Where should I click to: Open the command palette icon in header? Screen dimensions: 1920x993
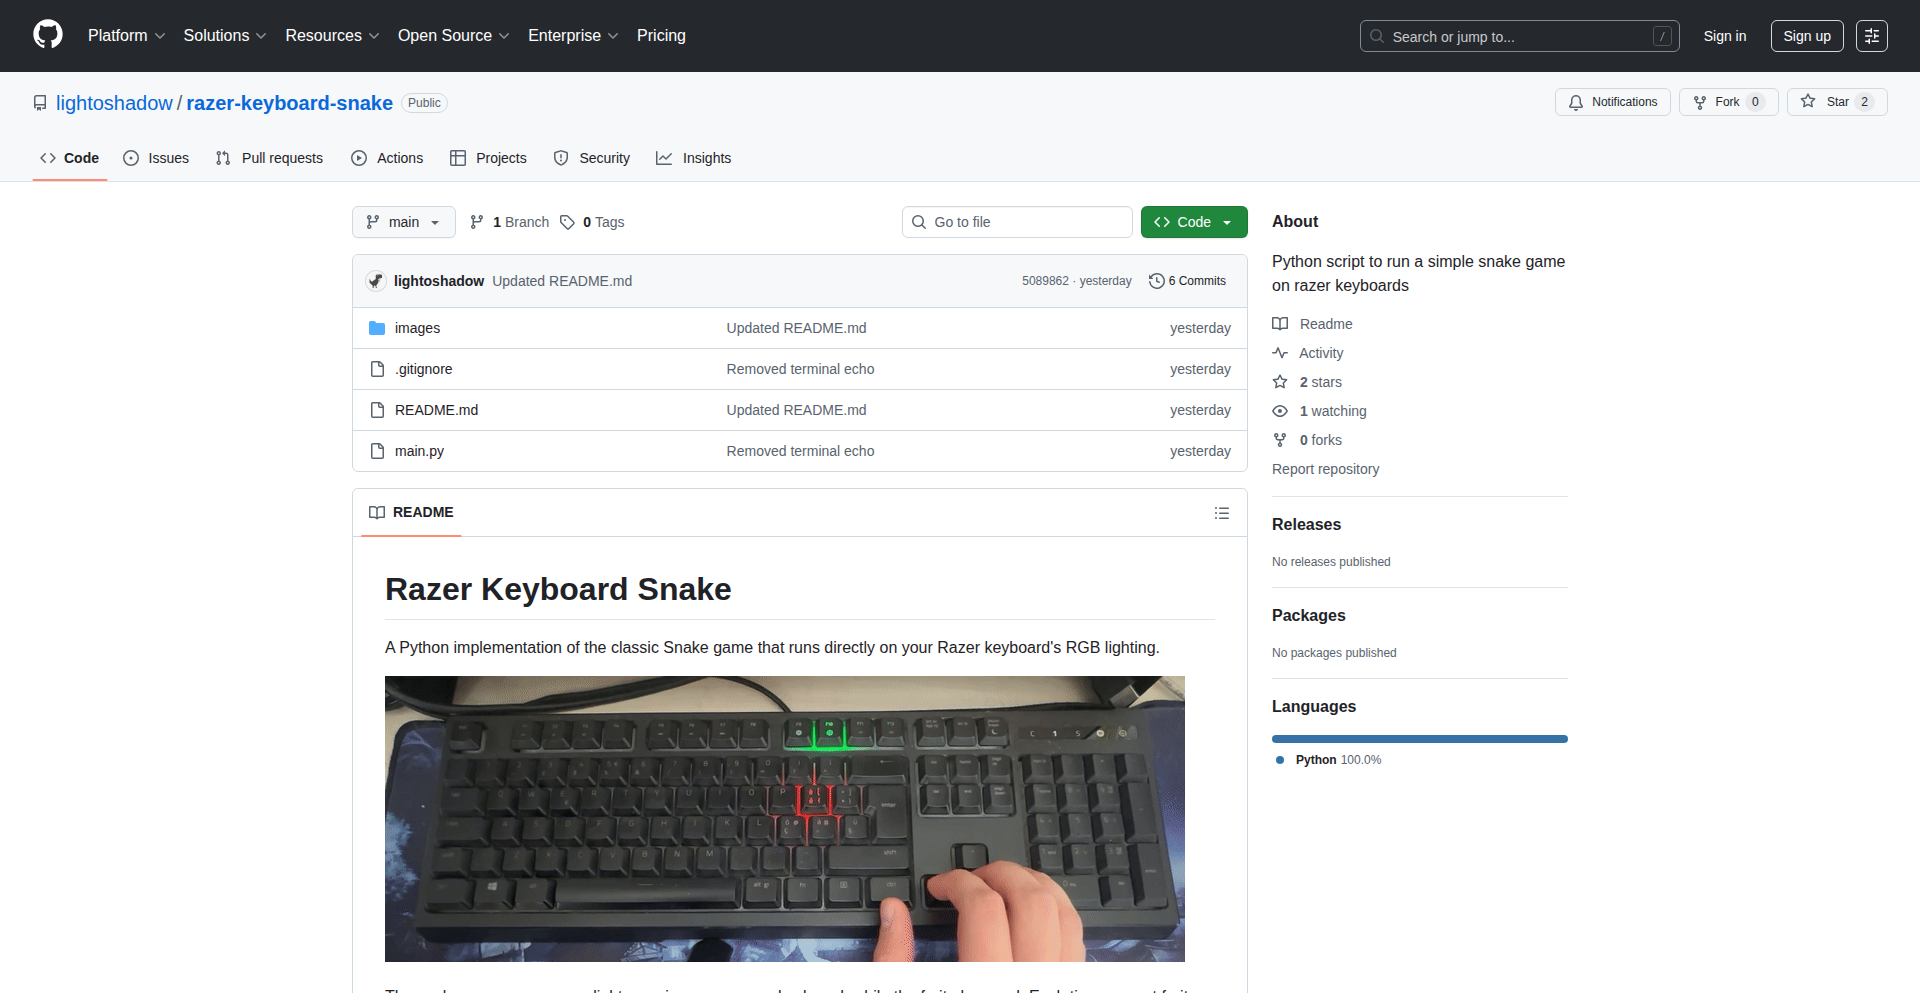pos(1871,36)
